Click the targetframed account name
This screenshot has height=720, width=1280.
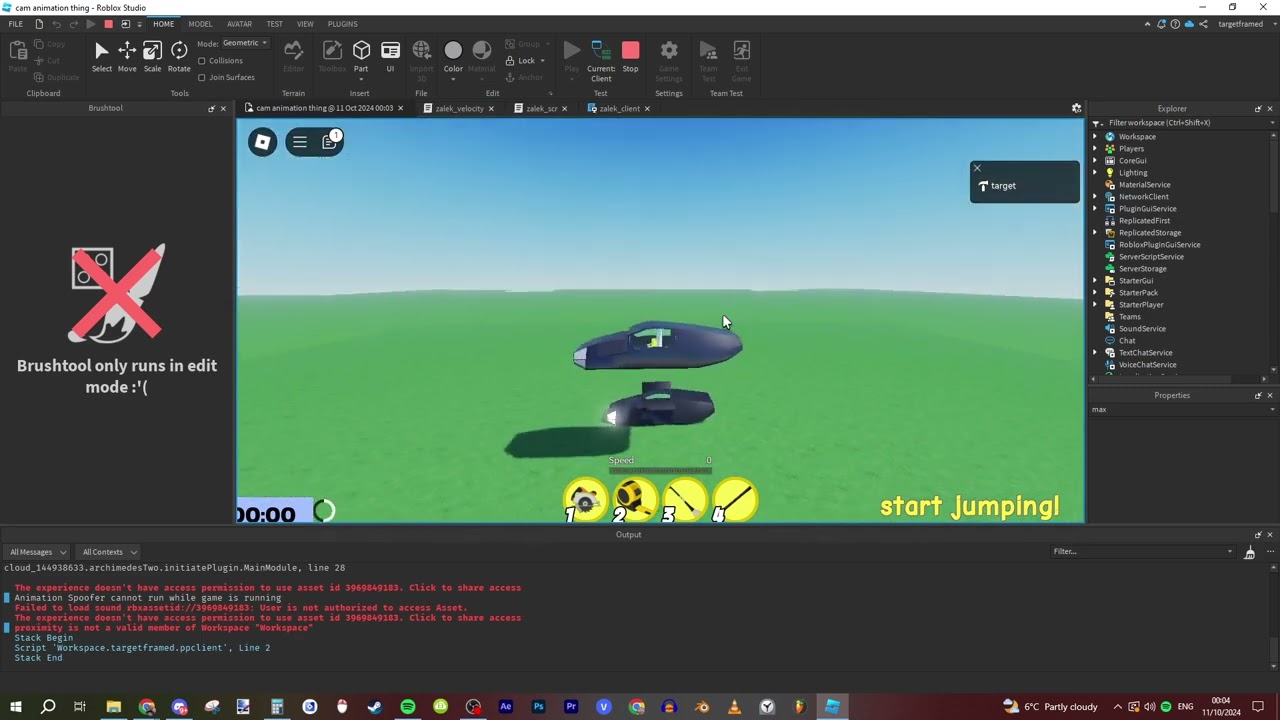(1241, 24)
